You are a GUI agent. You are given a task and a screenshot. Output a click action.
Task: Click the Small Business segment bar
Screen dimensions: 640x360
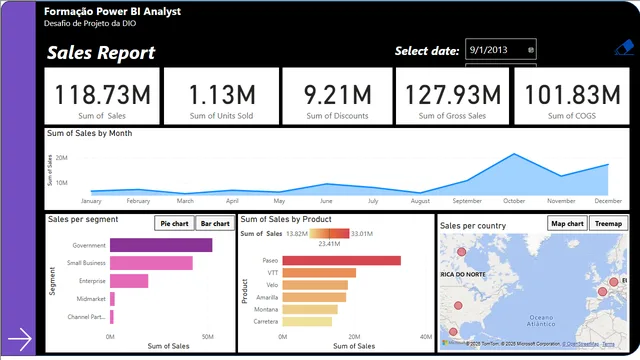(x=151, y=263)
